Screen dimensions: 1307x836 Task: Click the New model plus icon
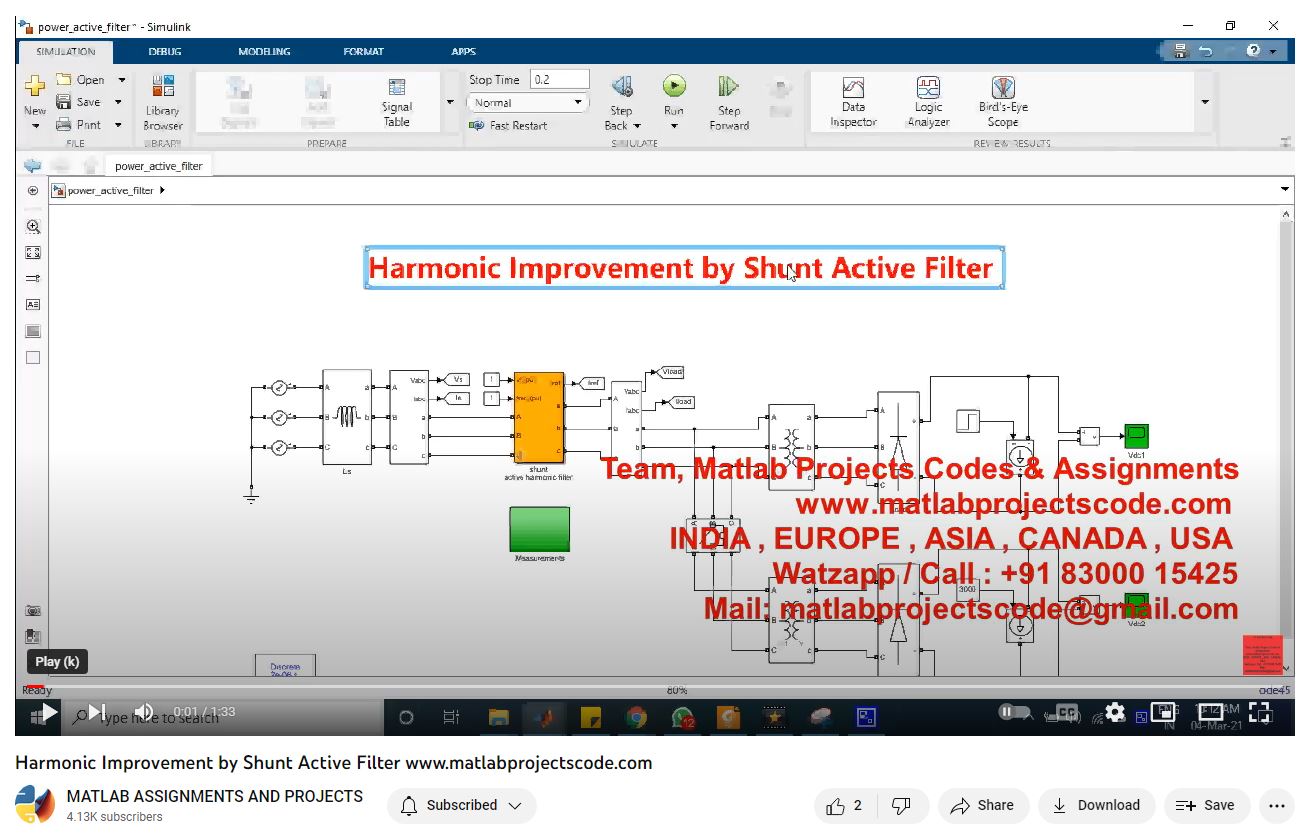[x=35, y=86]
